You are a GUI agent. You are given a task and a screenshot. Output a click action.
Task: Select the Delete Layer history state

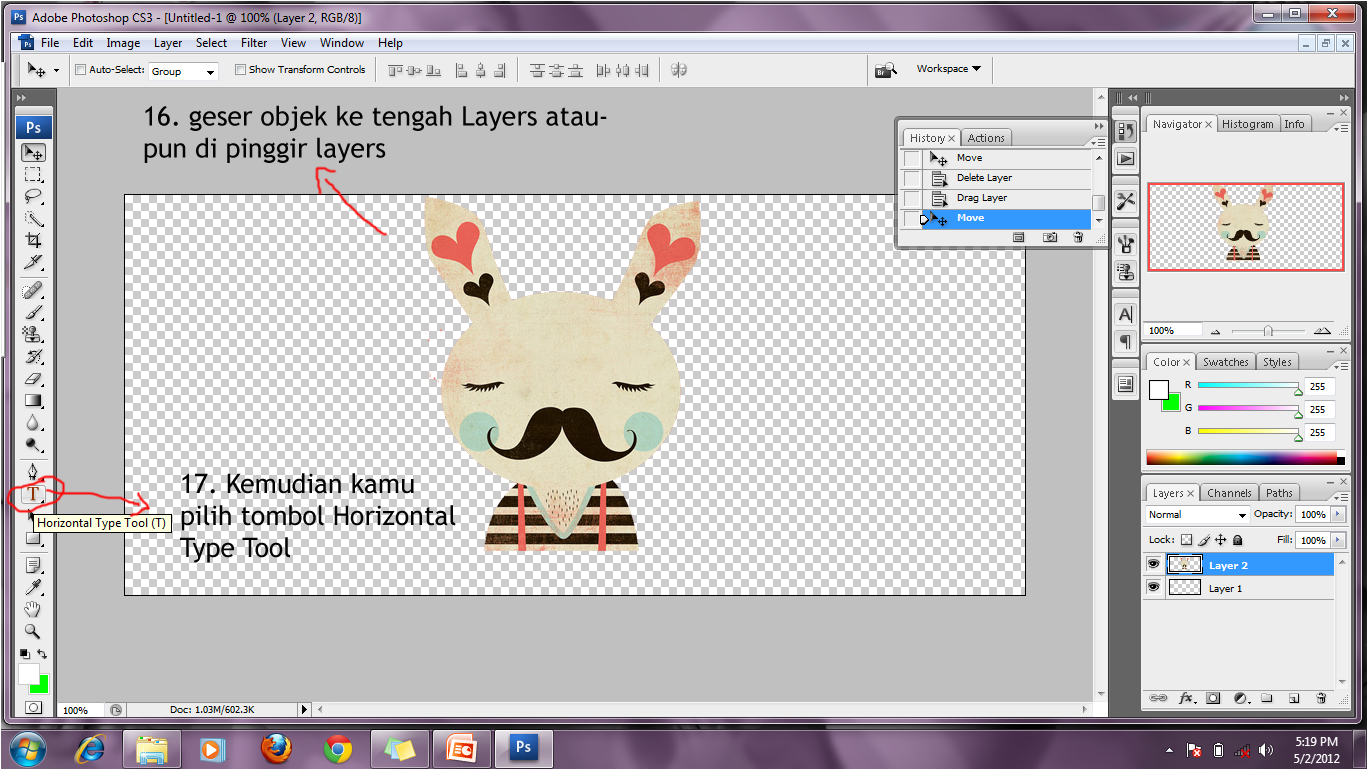pos(984,178)
